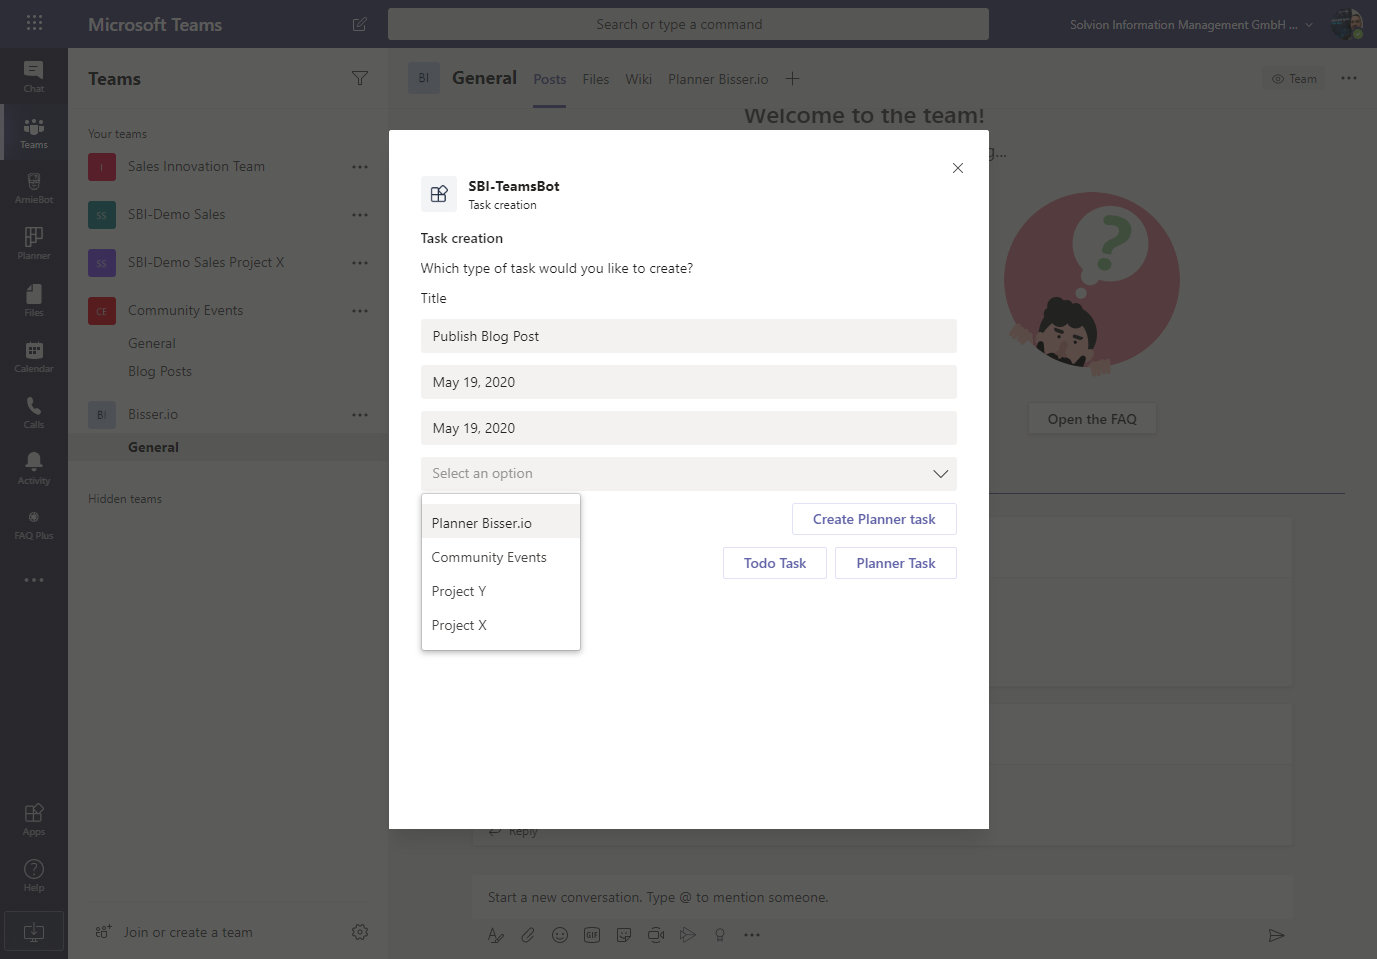Expand the Hidden teams section
Image resolution: width=1377 pixels, height=959 pixels.
125,499
